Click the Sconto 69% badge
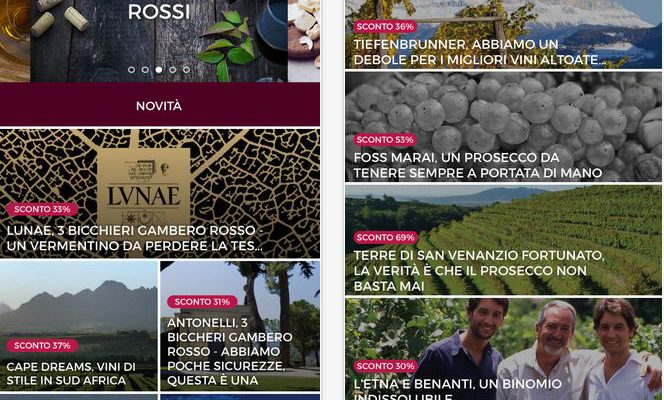This screenshot has width=664, height=400. (386, 237)
